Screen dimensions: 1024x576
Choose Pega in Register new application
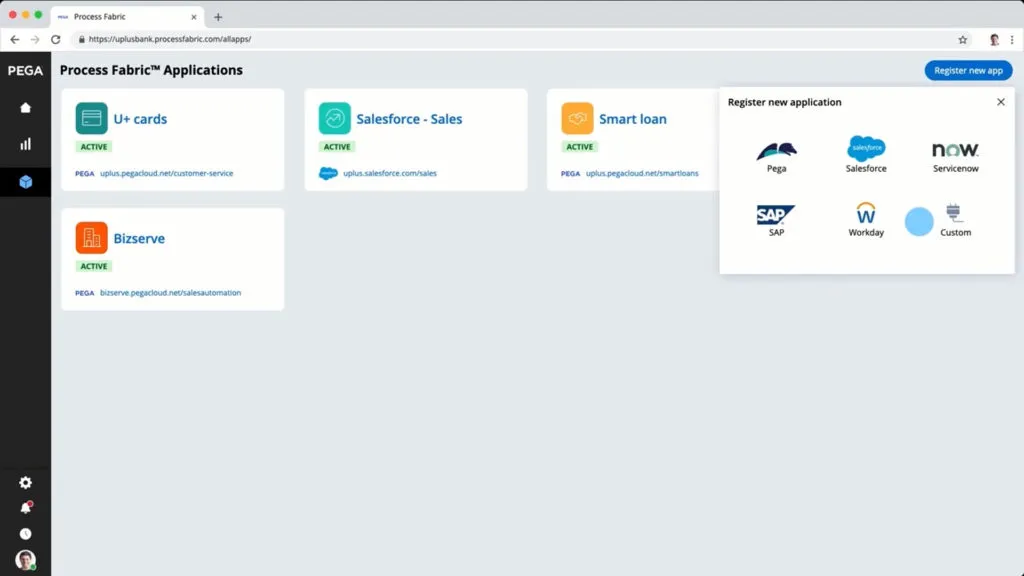click(x=776, y=157)
